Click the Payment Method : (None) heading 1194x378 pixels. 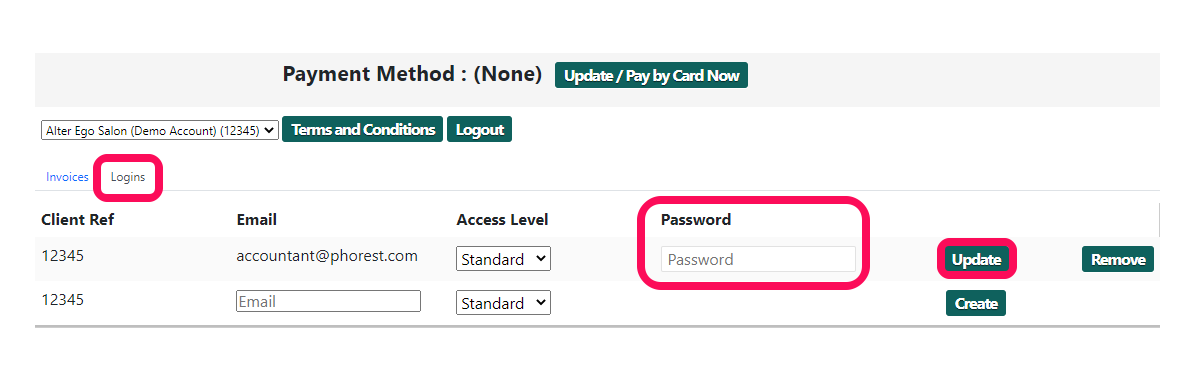point(412,74)
